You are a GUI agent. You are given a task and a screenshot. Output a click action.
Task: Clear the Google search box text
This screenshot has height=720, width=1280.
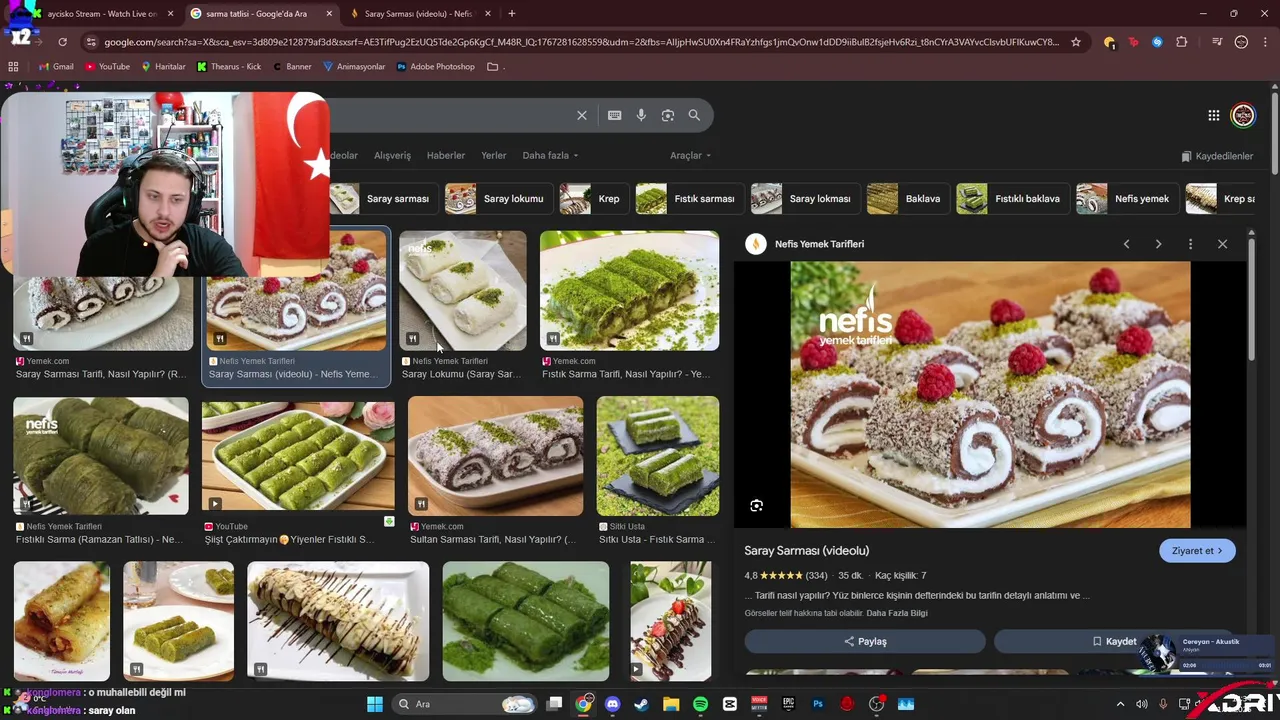(581, 115)
